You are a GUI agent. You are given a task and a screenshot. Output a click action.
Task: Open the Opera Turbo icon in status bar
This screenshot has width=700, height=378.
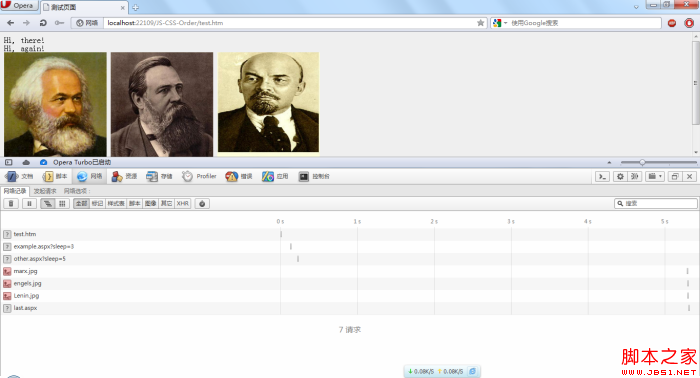(43, 162)
